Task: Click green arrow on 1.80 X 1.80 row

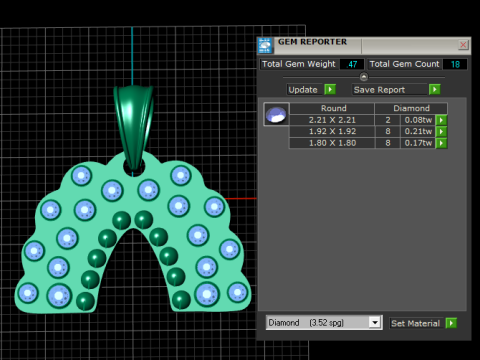Action: point(441,143)
